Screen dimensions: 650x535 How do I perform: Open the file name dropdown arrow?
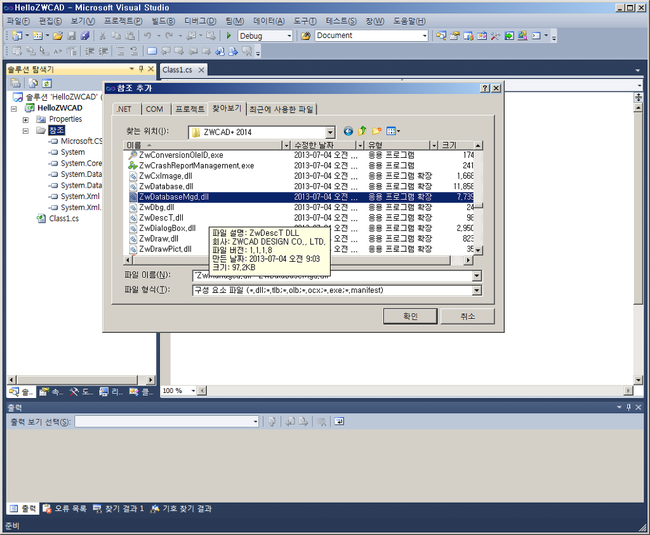point(477,276)
